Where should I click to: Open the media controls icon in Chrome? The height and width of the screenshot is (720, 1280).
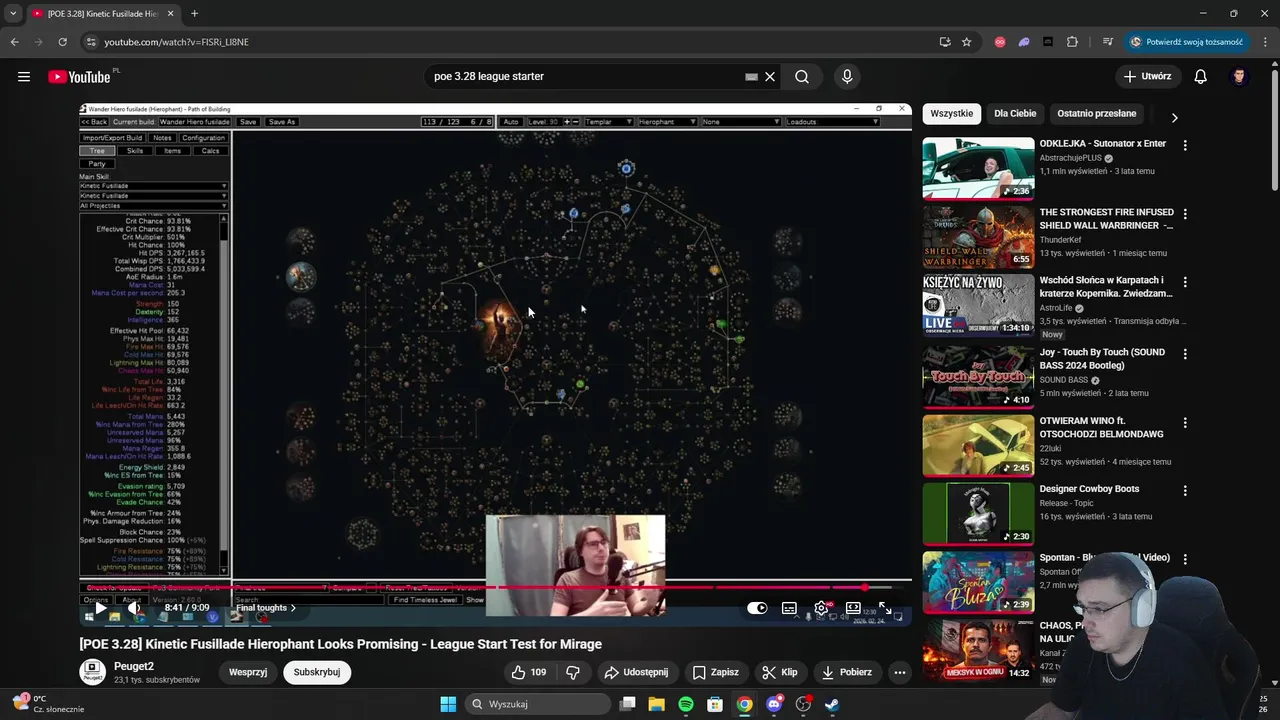point(1108,42)
